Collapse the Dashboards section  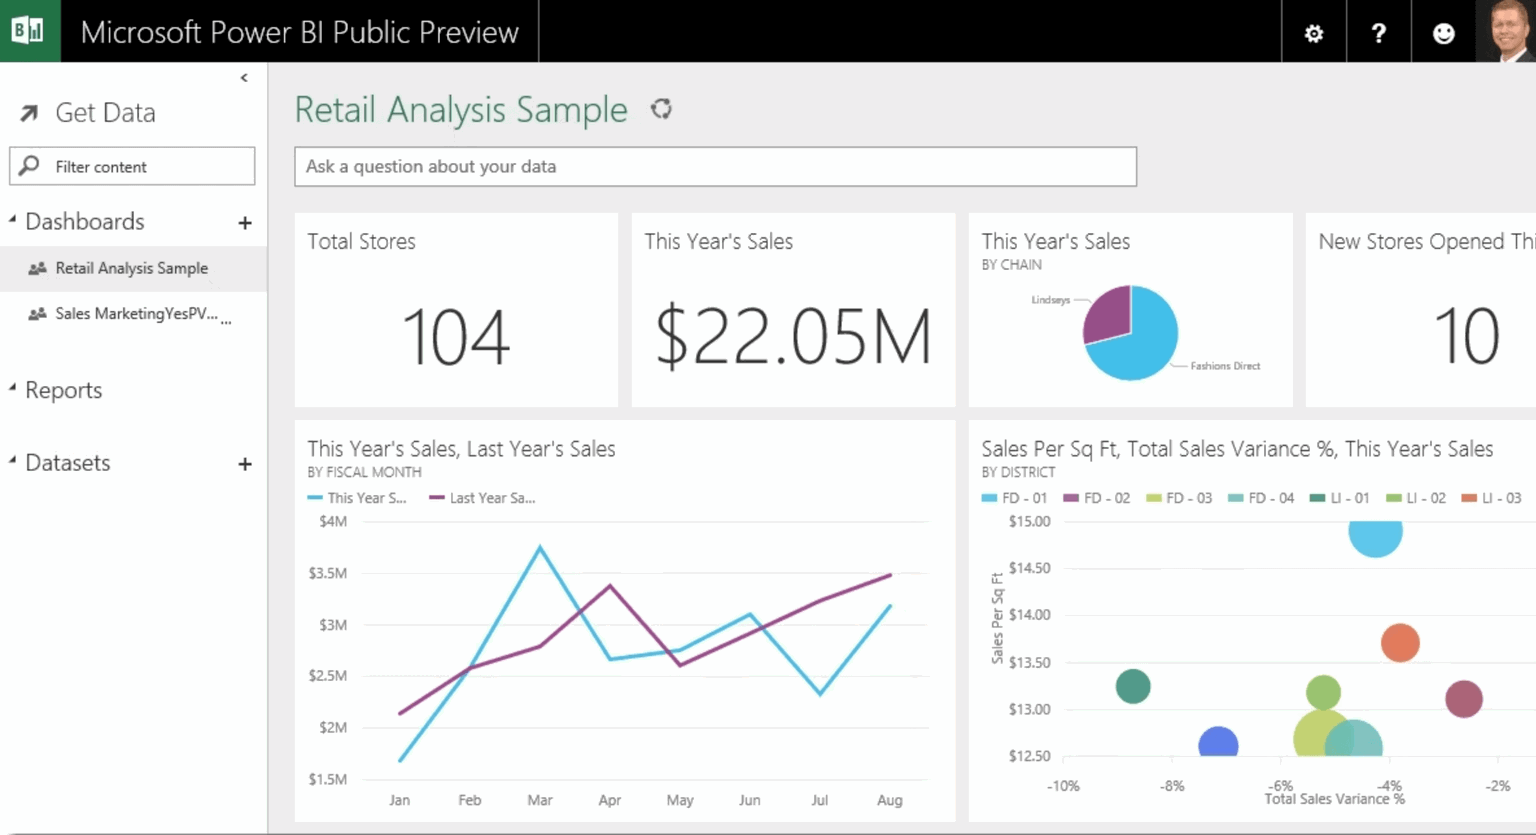pos(12,219)
